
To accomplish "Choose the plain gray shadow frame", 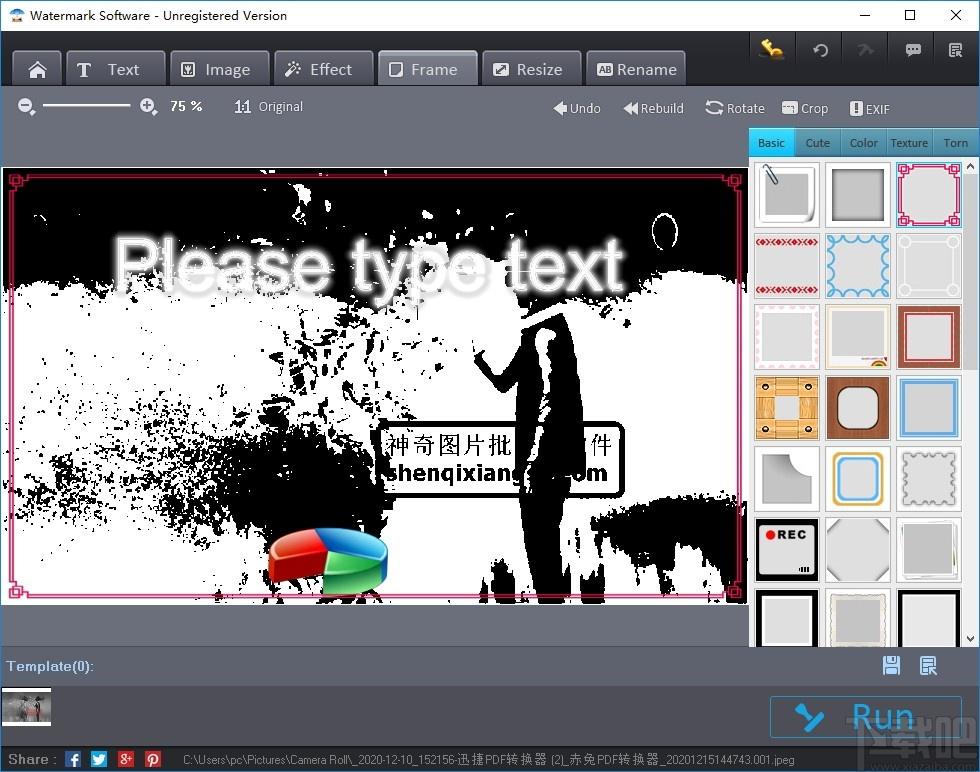I will click(858, 194).
